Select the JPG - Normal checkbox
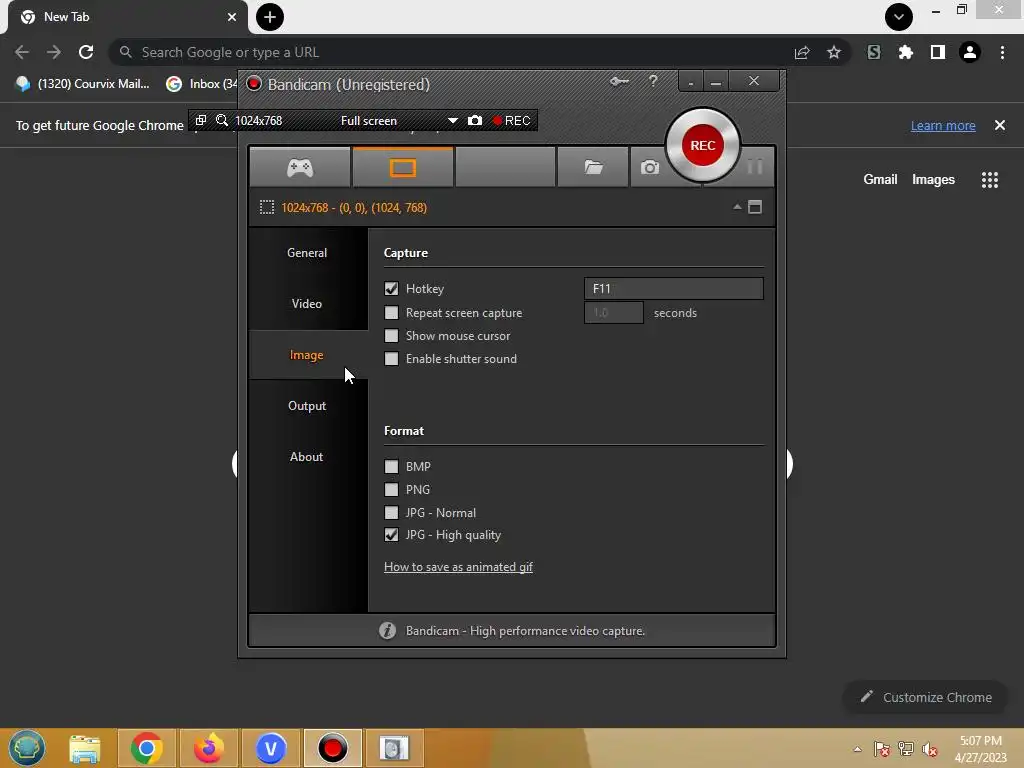Screen dimensions: 1024x768 click(x=391, y=513)
